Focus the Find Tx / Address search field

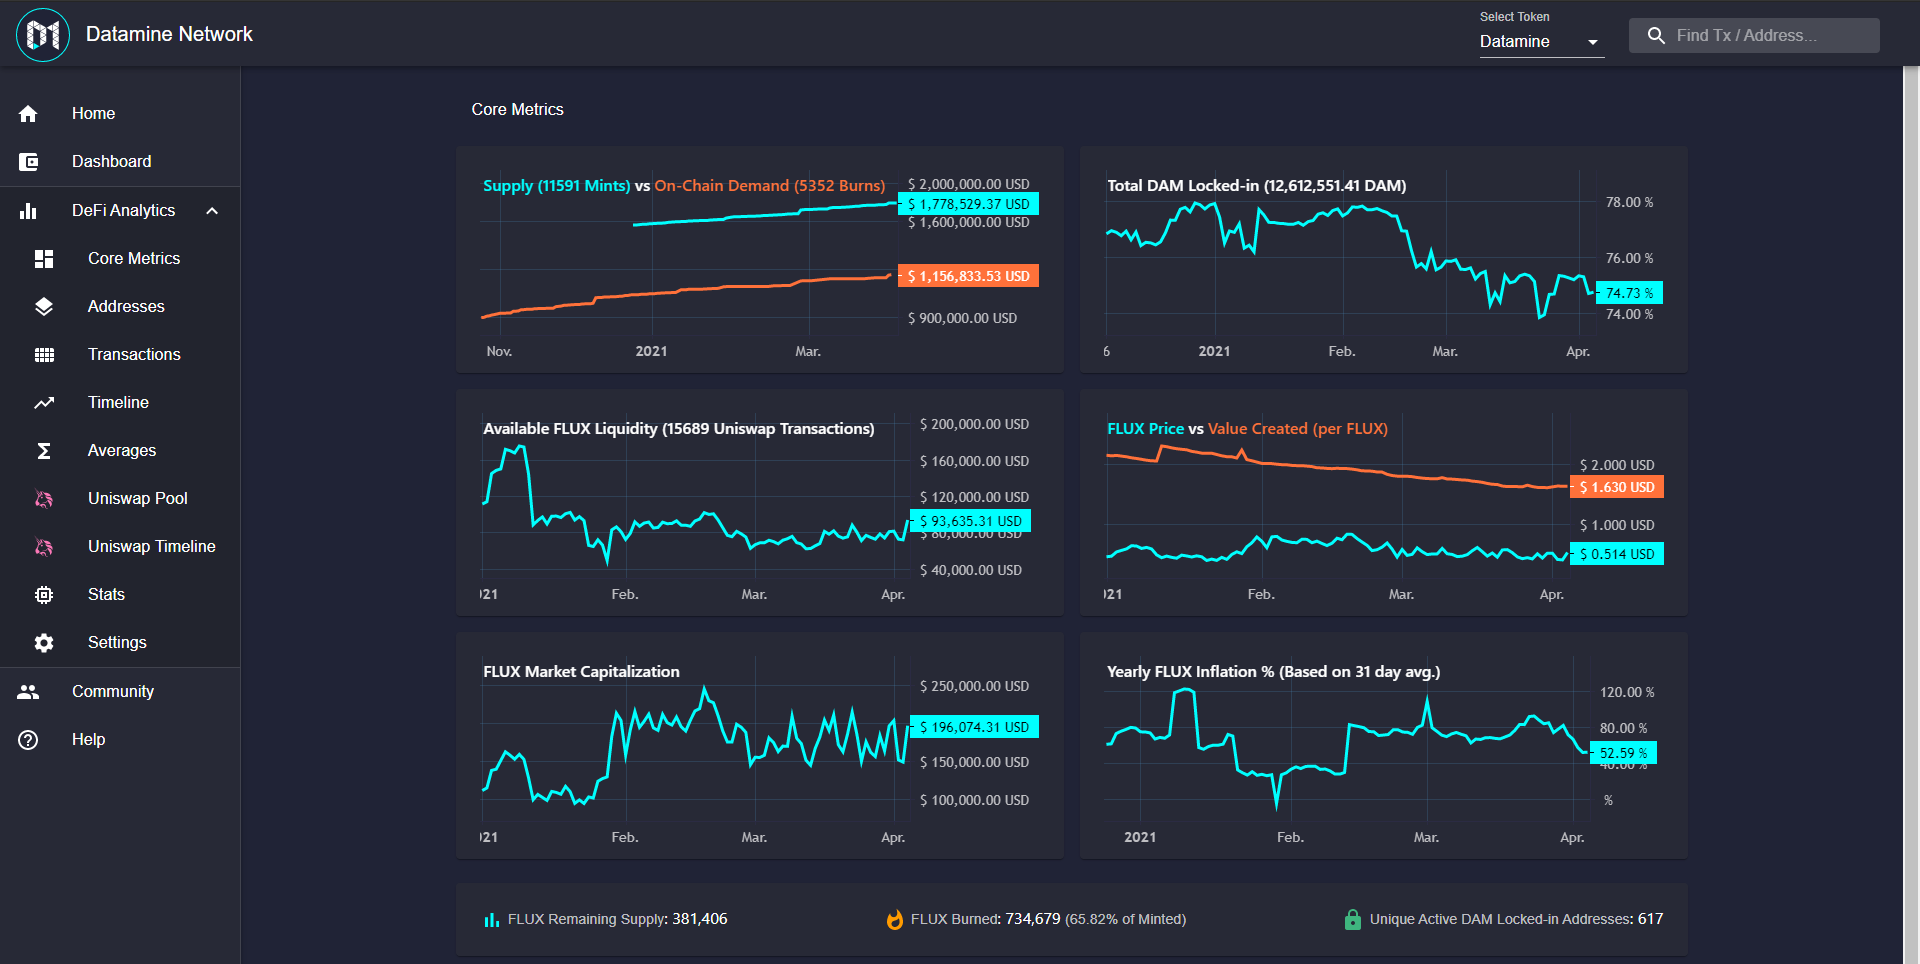[x=1754, y=36]
